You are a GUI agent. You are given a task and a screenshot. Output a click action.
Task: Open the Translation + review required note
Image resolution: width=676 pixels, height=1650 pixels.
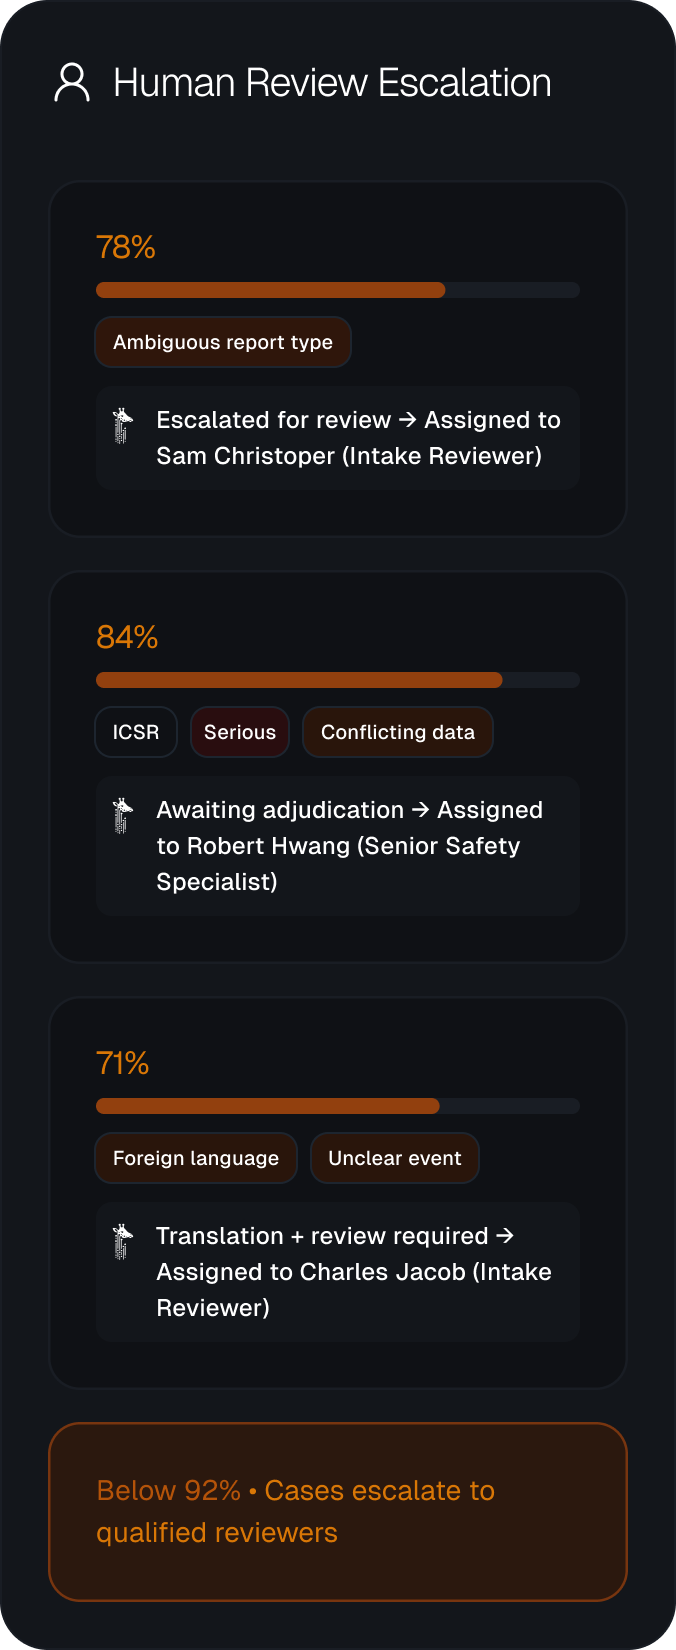click(x=338, y=1272)
